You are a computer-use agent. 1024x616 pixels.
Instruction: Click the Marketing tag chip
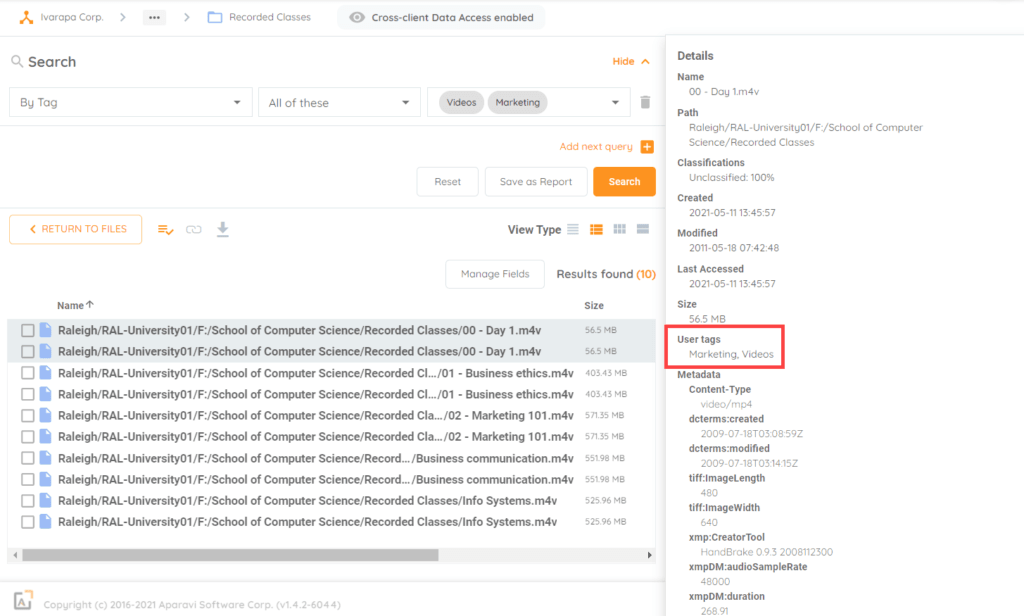[517, 103]
